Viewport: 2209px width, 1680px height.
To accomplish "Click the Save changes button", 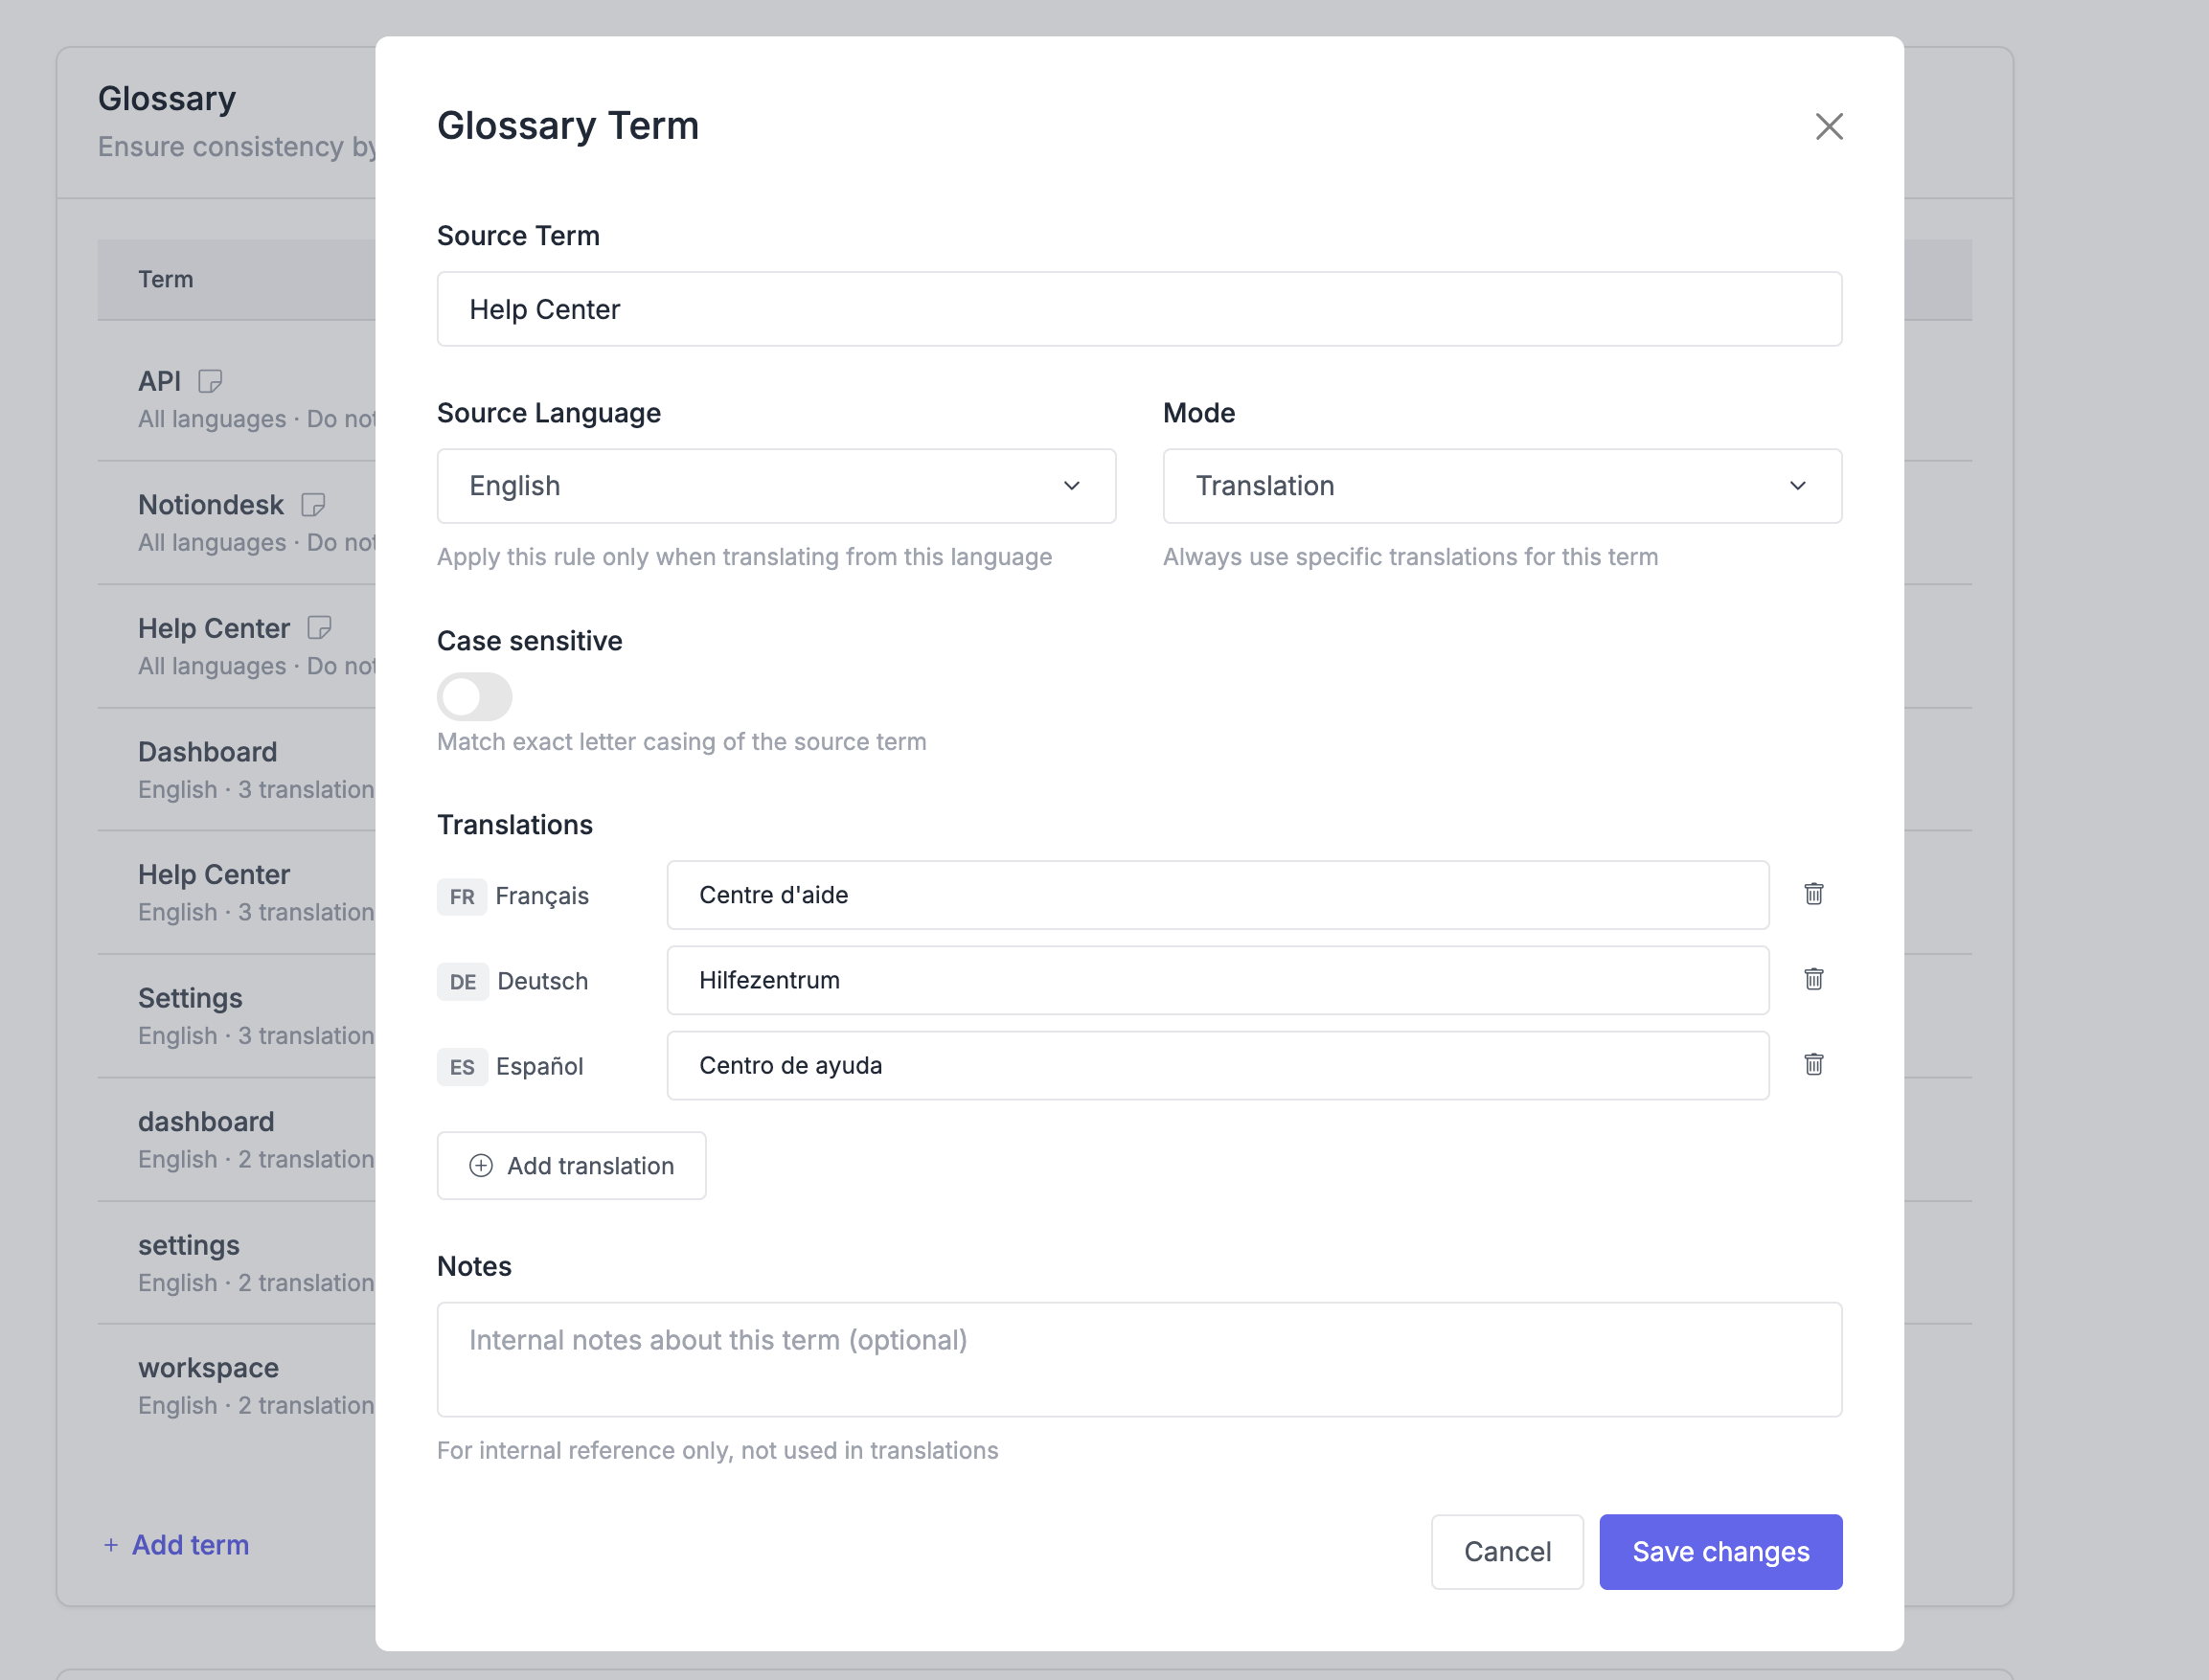I will pos(1720,1551).
